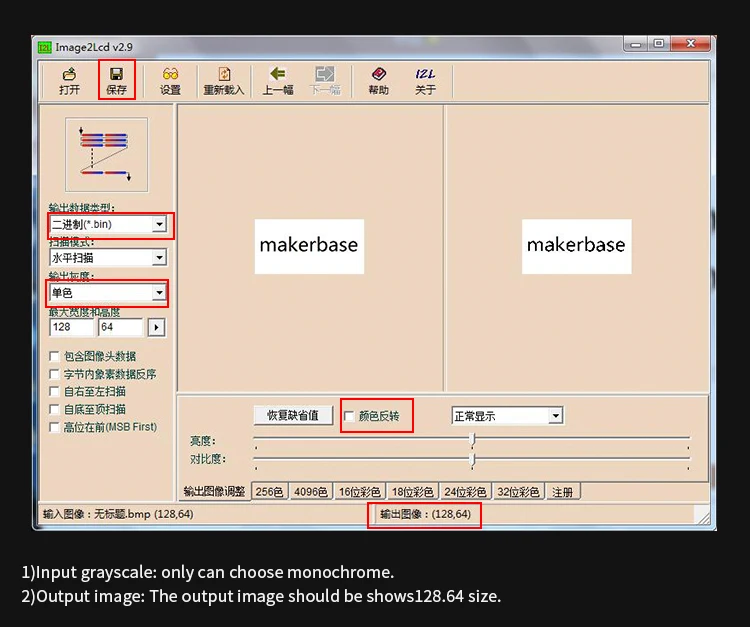Open 帮助 (Help) from the toolbar
The height and width of the screenshot is (627, 750).
coord(378,81)
